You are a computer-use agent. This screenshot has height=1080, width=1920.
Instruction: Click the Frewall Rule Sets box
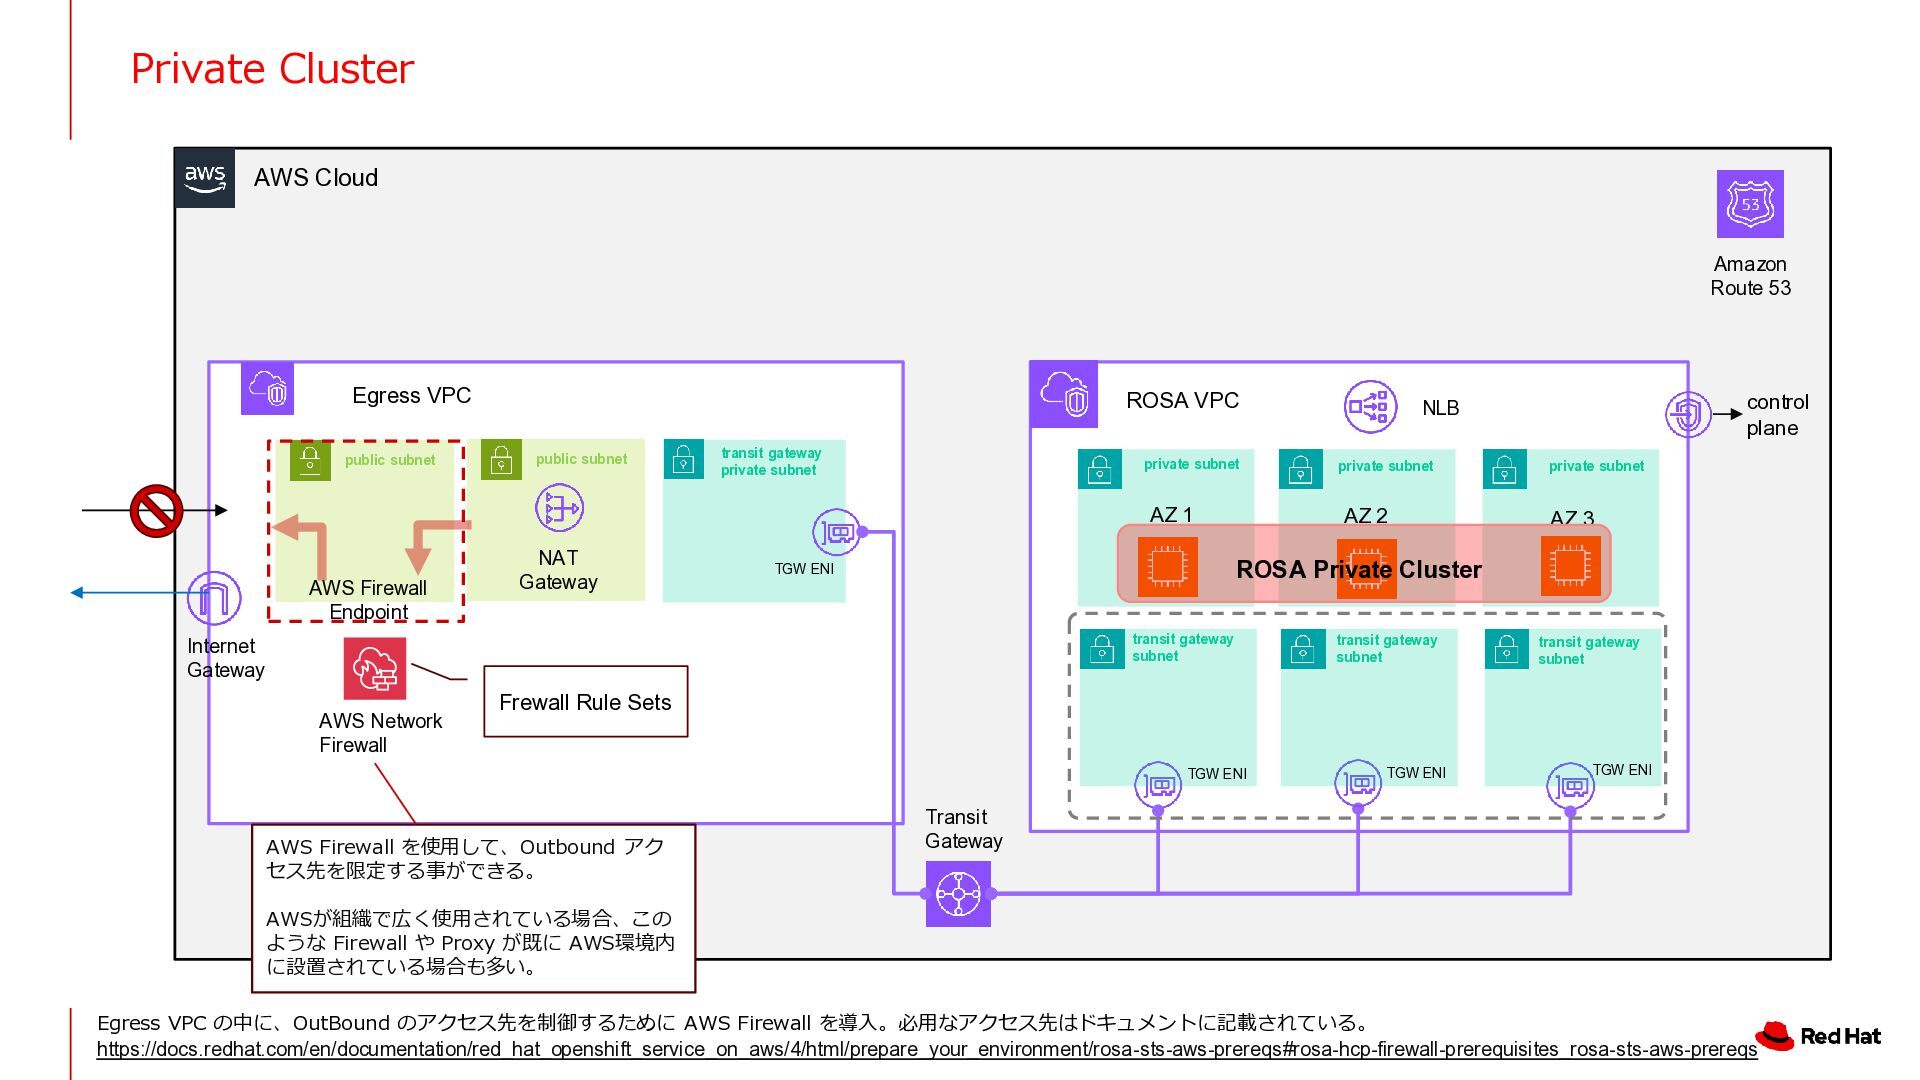pyautogui.click(x=585, y=702)
